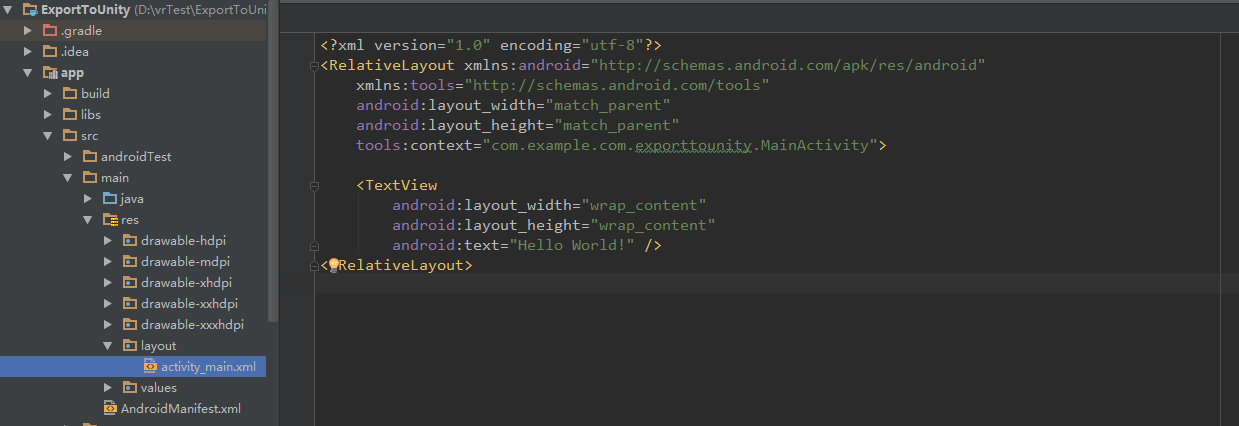Screen dimensions: 1239x426
Task: Click the build folder icon
Action: [70, 93]
